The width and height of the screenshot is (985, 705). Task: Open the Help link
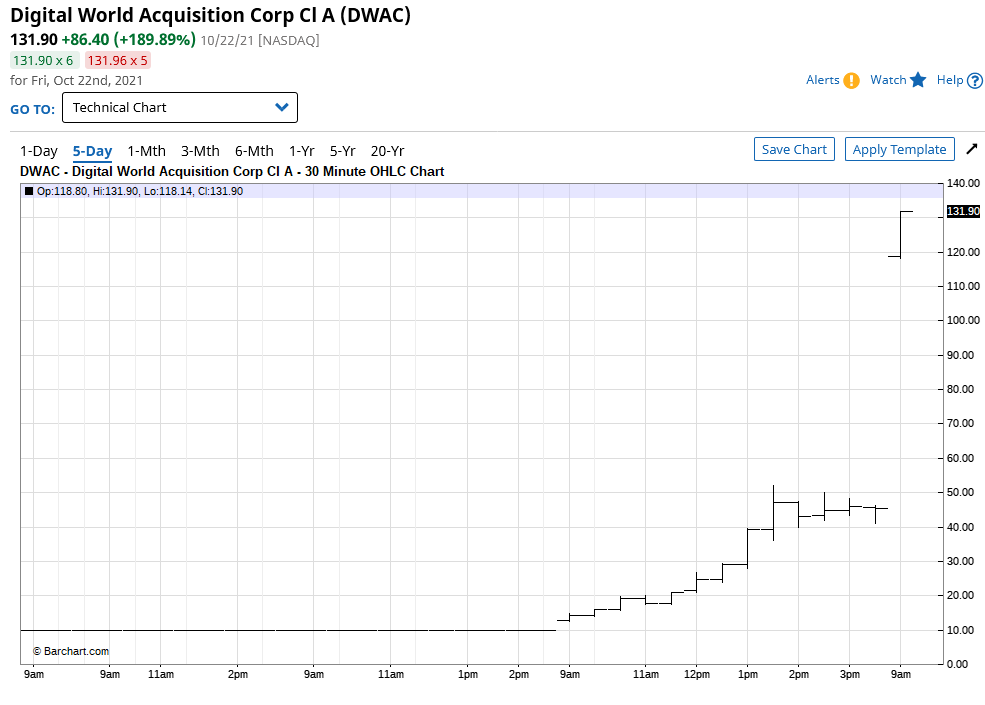pyautogui.click(x=950, y=80)
